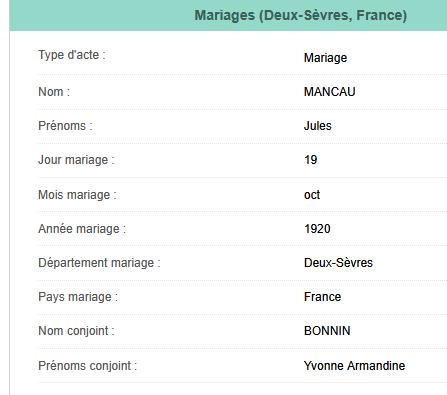Select the Type d'acte label
This screenshot has width=447, height=395.
click(x=72, y=55)
